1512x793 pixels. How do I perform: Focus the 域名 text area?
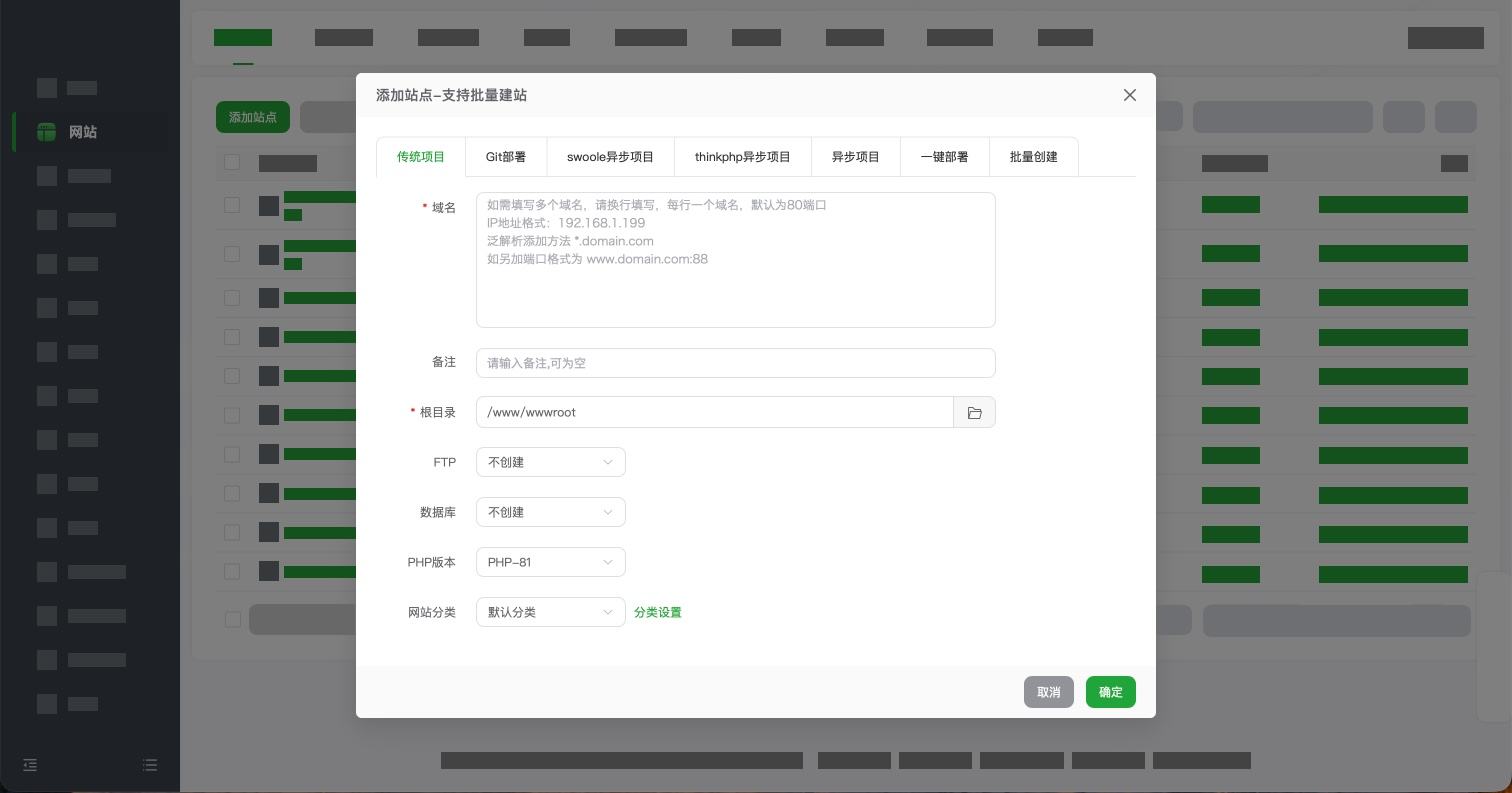(x=736, y=260)
